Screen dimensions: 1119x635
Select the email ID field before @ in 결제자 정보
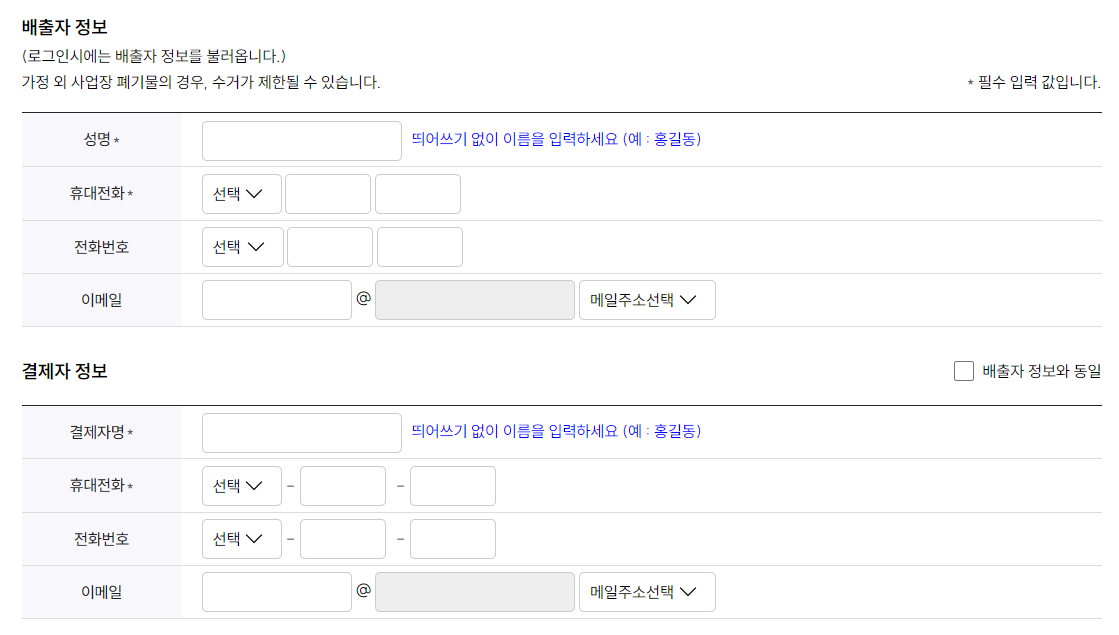tap(276, 591)
